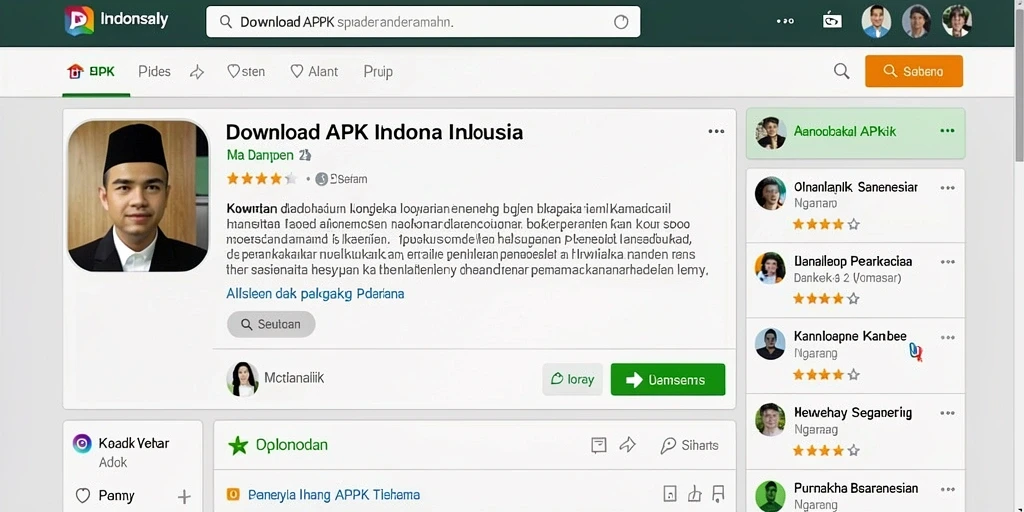1024x512 pixels.
Task: Open the Hewehay Seganerig listing
Action: click(856, 431)
